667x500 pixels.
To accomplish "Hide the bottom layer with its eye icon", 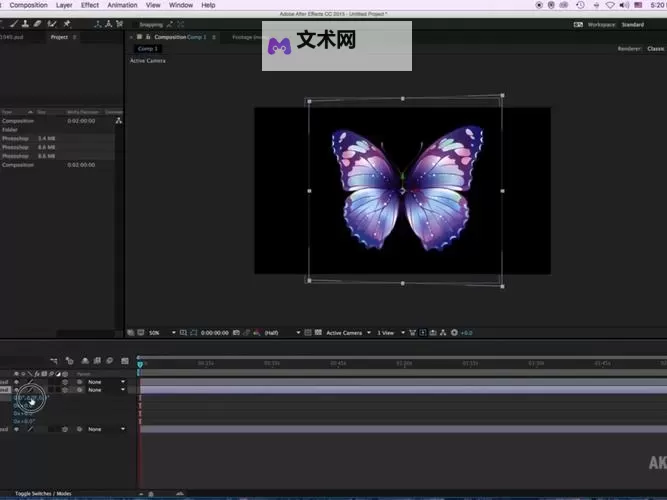I will [x=17, y=429].
